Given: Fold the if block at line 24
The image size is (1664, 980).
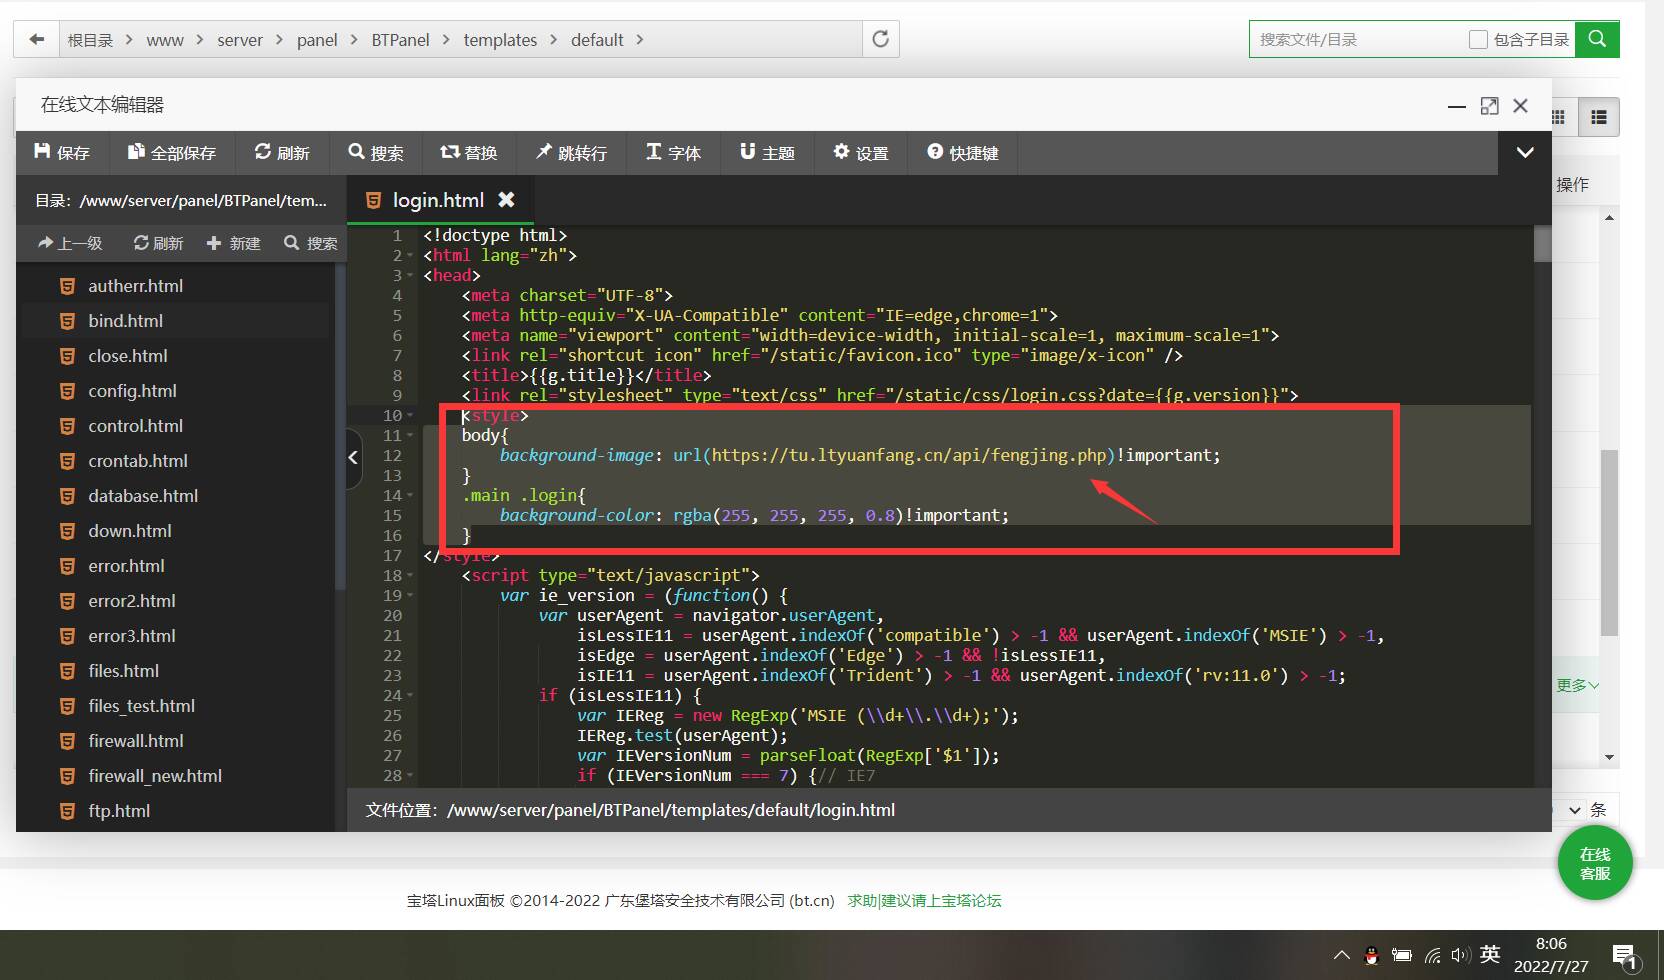Looking at the screenshot, I should coord(410,696).
